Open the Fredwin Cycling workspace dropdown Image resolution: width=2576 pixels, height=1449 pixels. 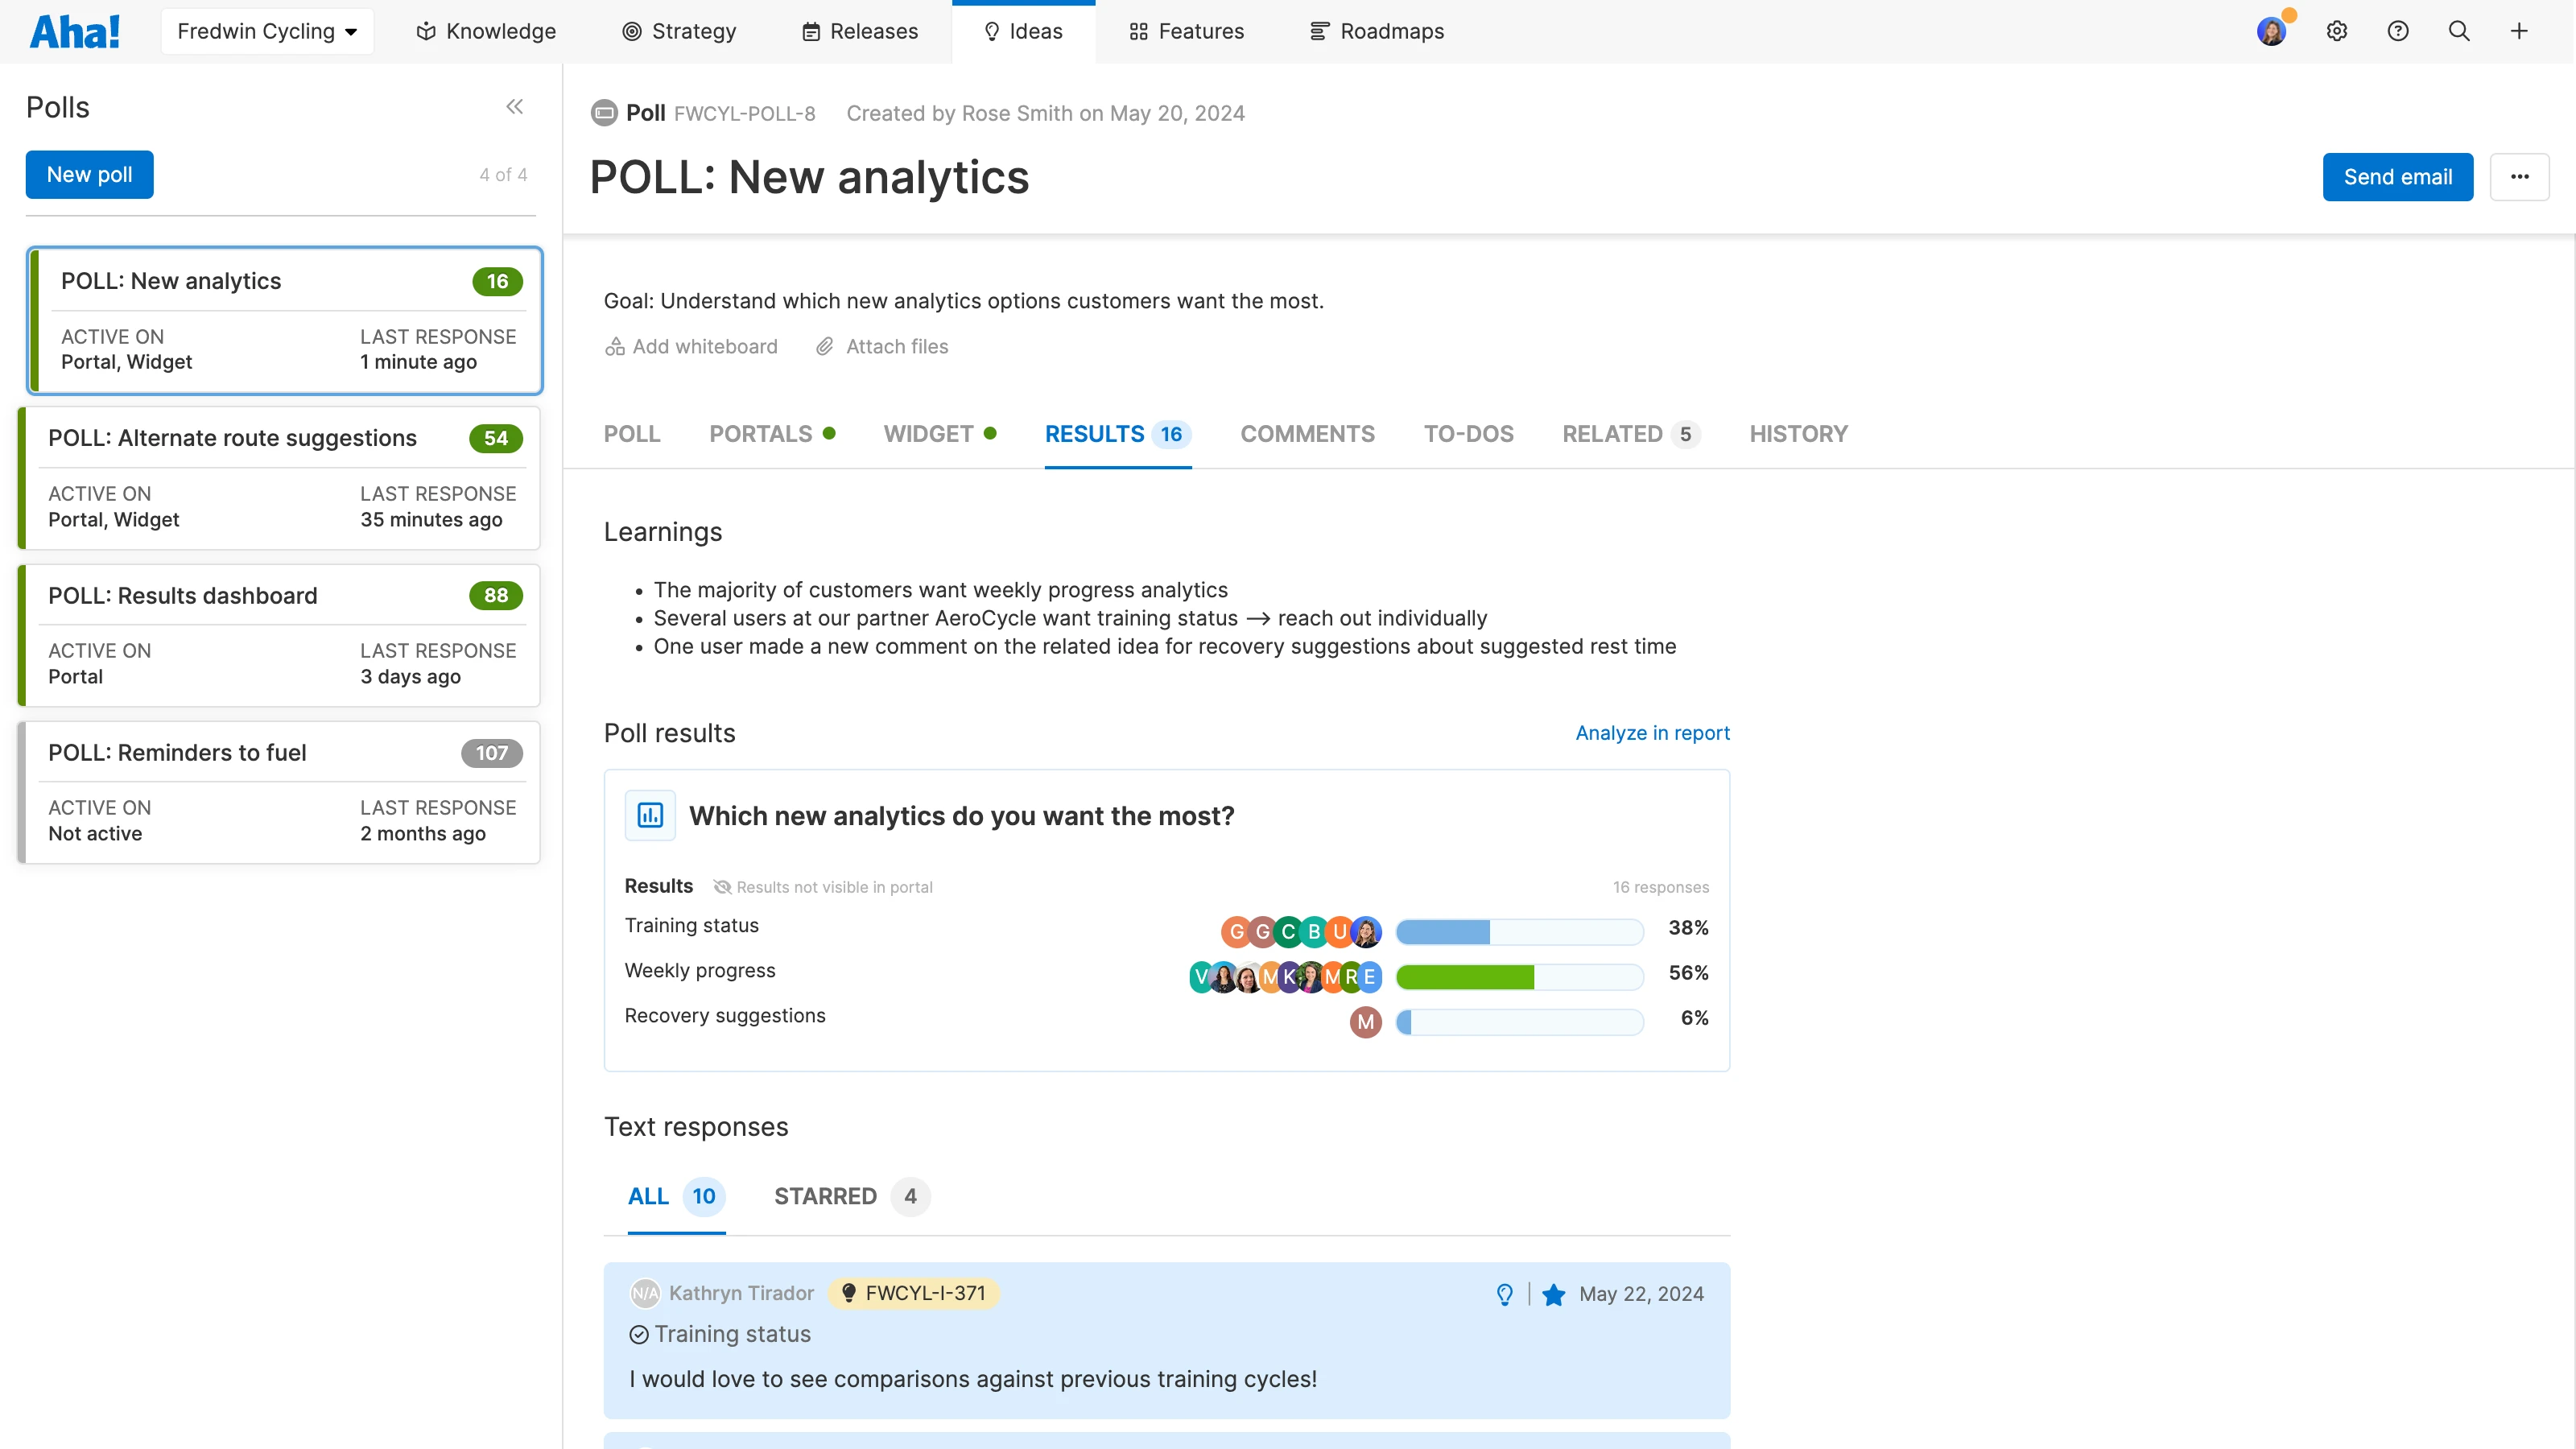pos(266,31)
